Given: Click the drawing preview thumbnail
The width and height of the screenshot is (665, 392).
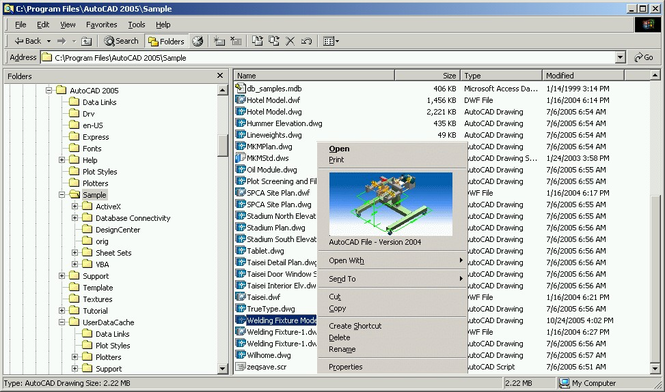Looking at the screenshot, I should point(391,204).
